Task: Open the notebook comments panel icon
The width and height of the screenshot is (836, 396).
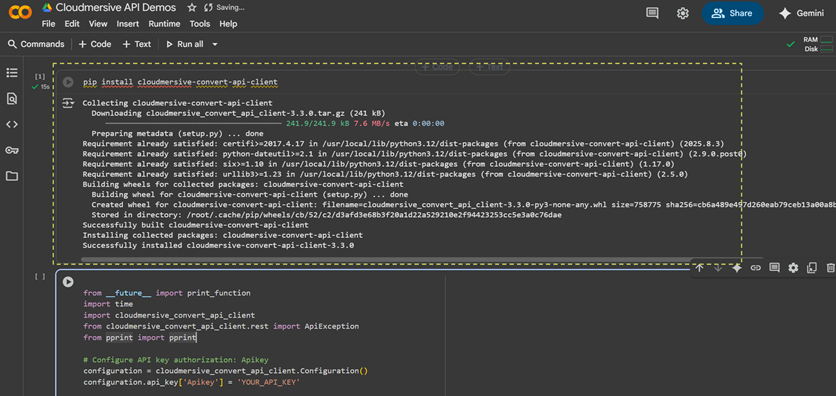Action: tap(652, 13)
